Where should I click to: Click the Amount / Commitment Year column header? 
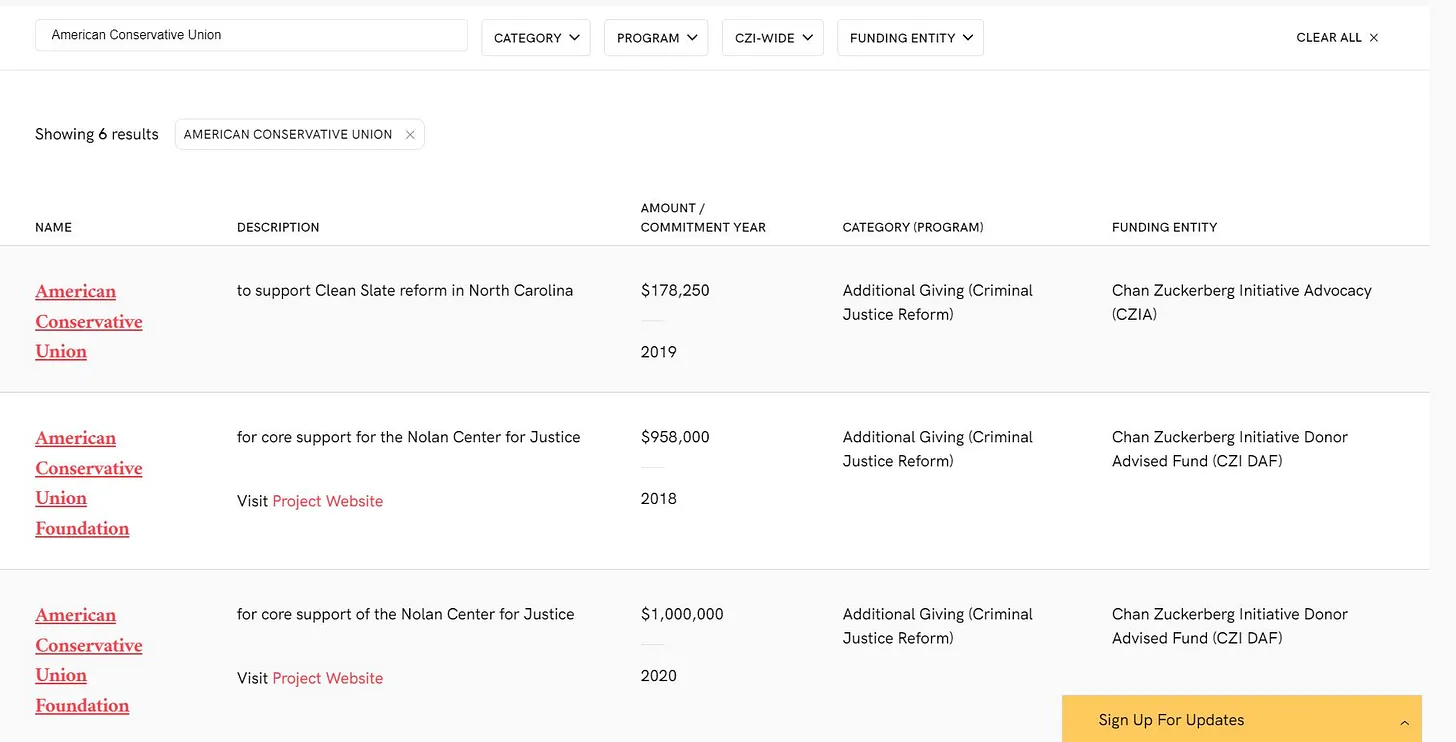pyautogui.click(x=703, y=218)
